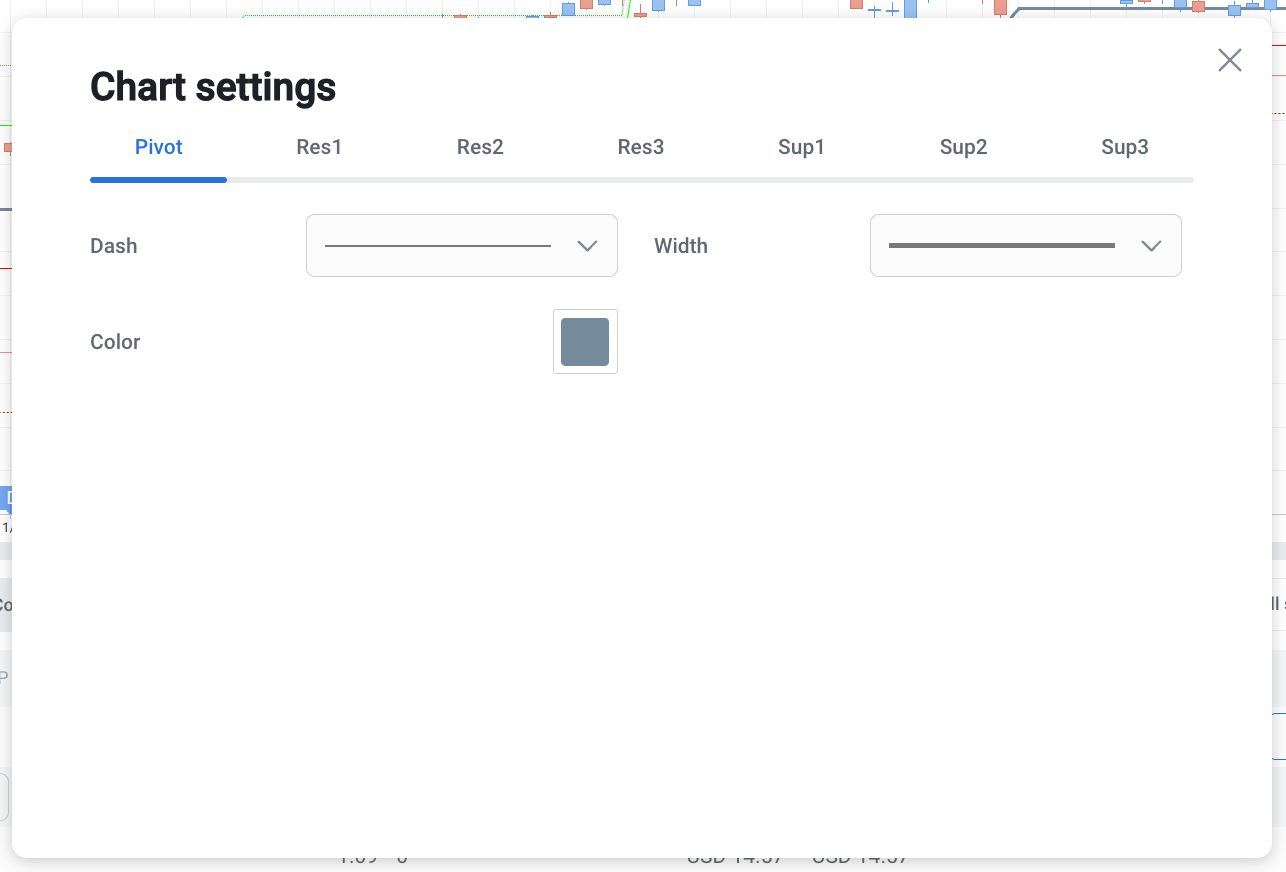Expand the Width line thickness dropdown

click(1025, 245)
